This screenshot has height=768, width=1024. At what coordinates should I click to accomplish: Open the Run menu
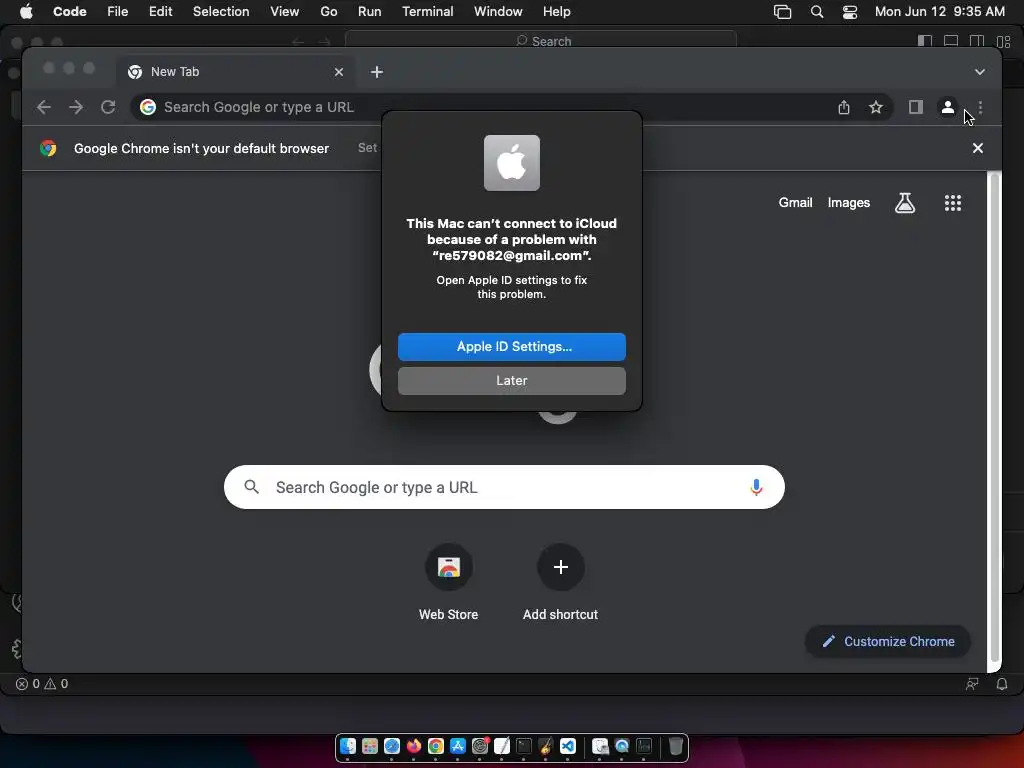click(x=370, y=12)
